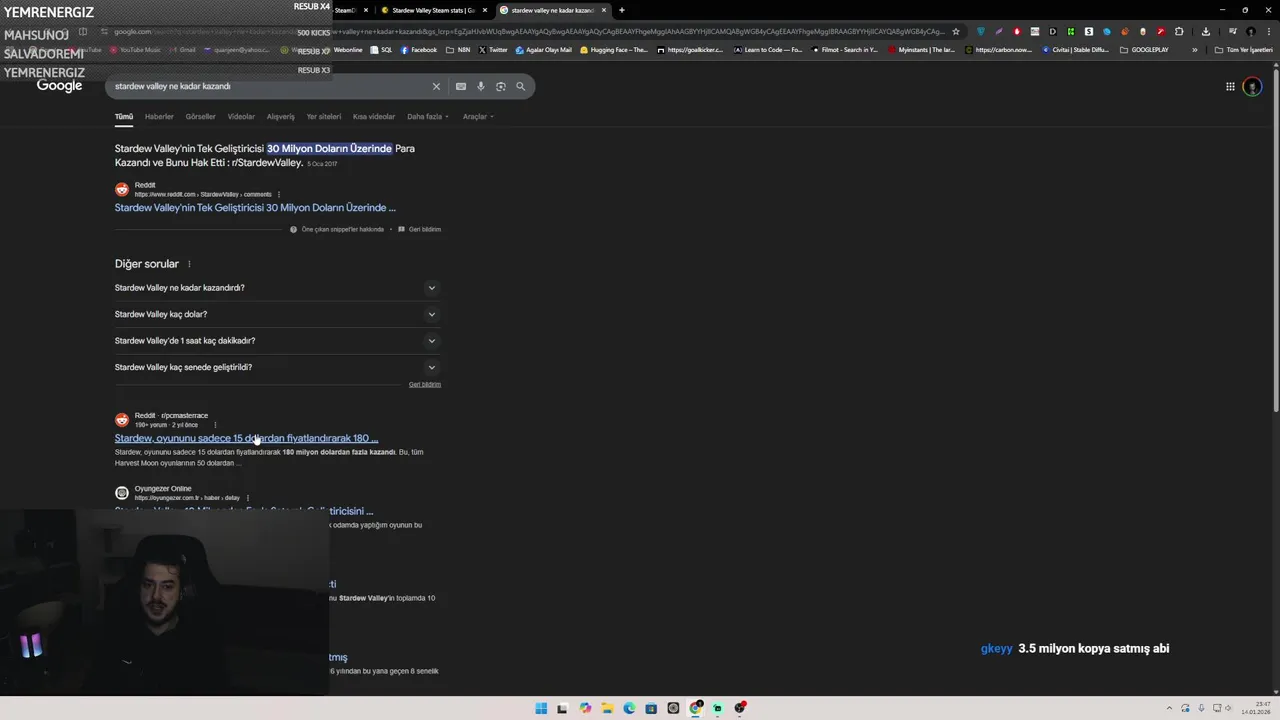1280x720 pixels.
Task: Open Reddit result "Stardew Valley'nin Tek Geliştiricisi 30 Milyon..."
Action: coord(255,208)
